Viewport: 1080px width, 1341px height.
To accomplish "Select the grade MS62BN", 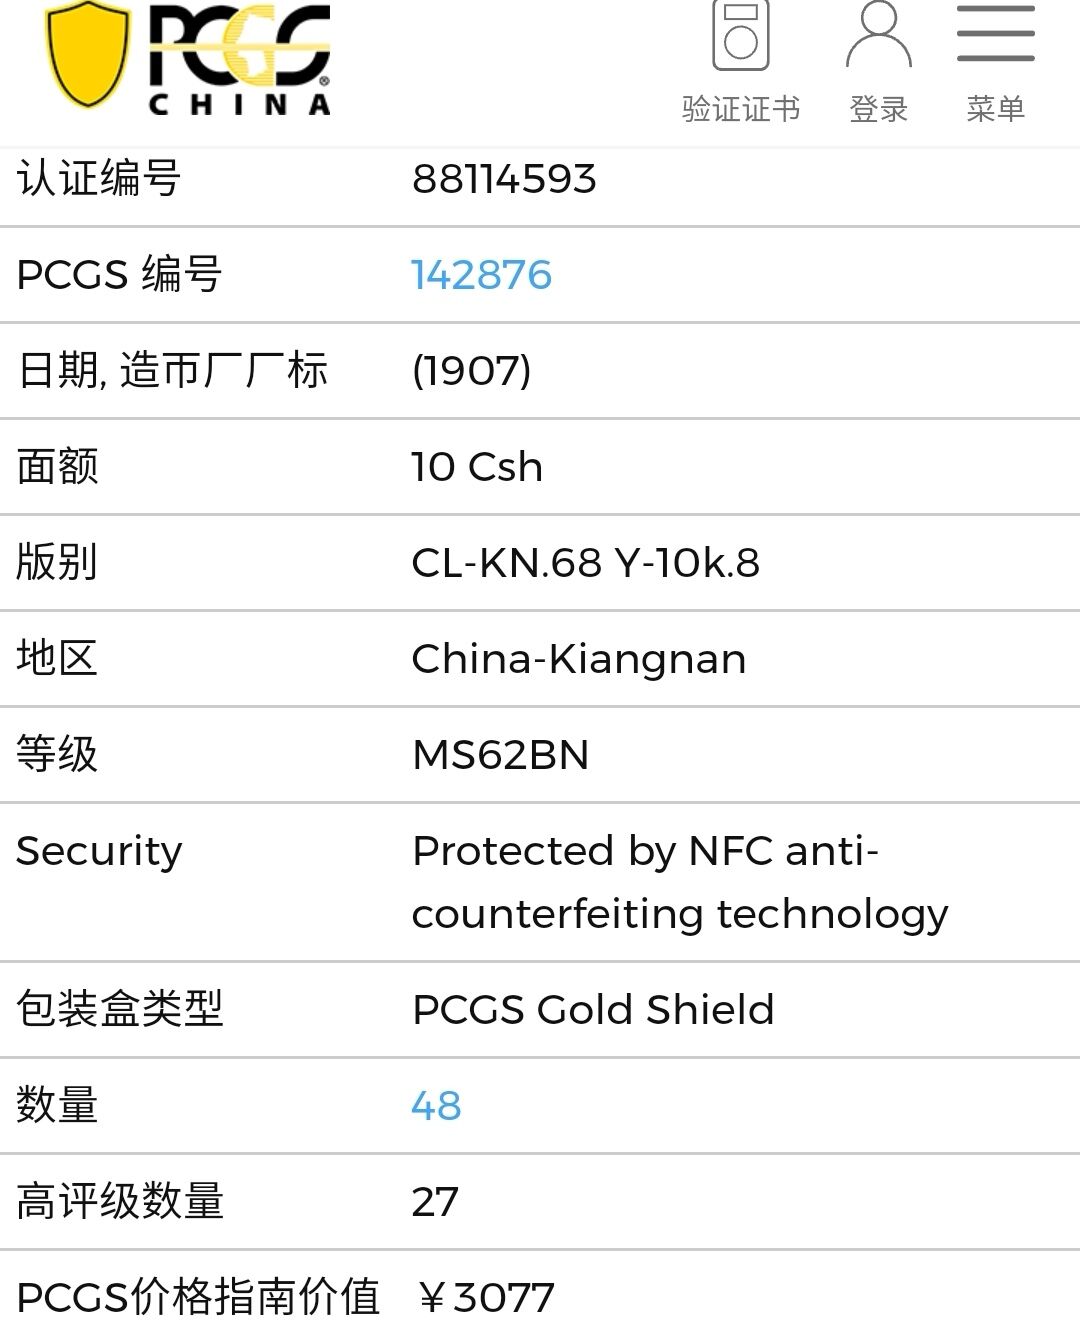I will click(x=500, y=755).
